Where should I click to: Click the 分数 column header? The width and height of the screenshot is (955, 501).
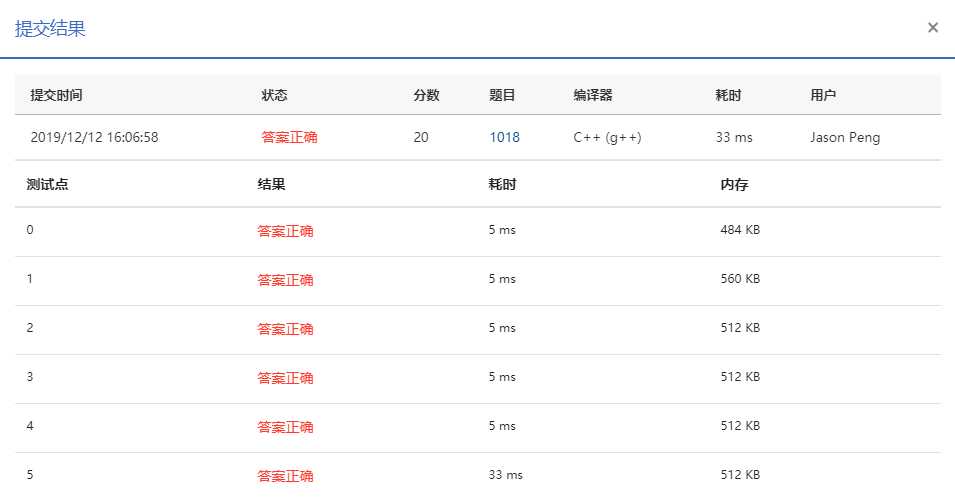pyautogui.click(x=426, y=95)
